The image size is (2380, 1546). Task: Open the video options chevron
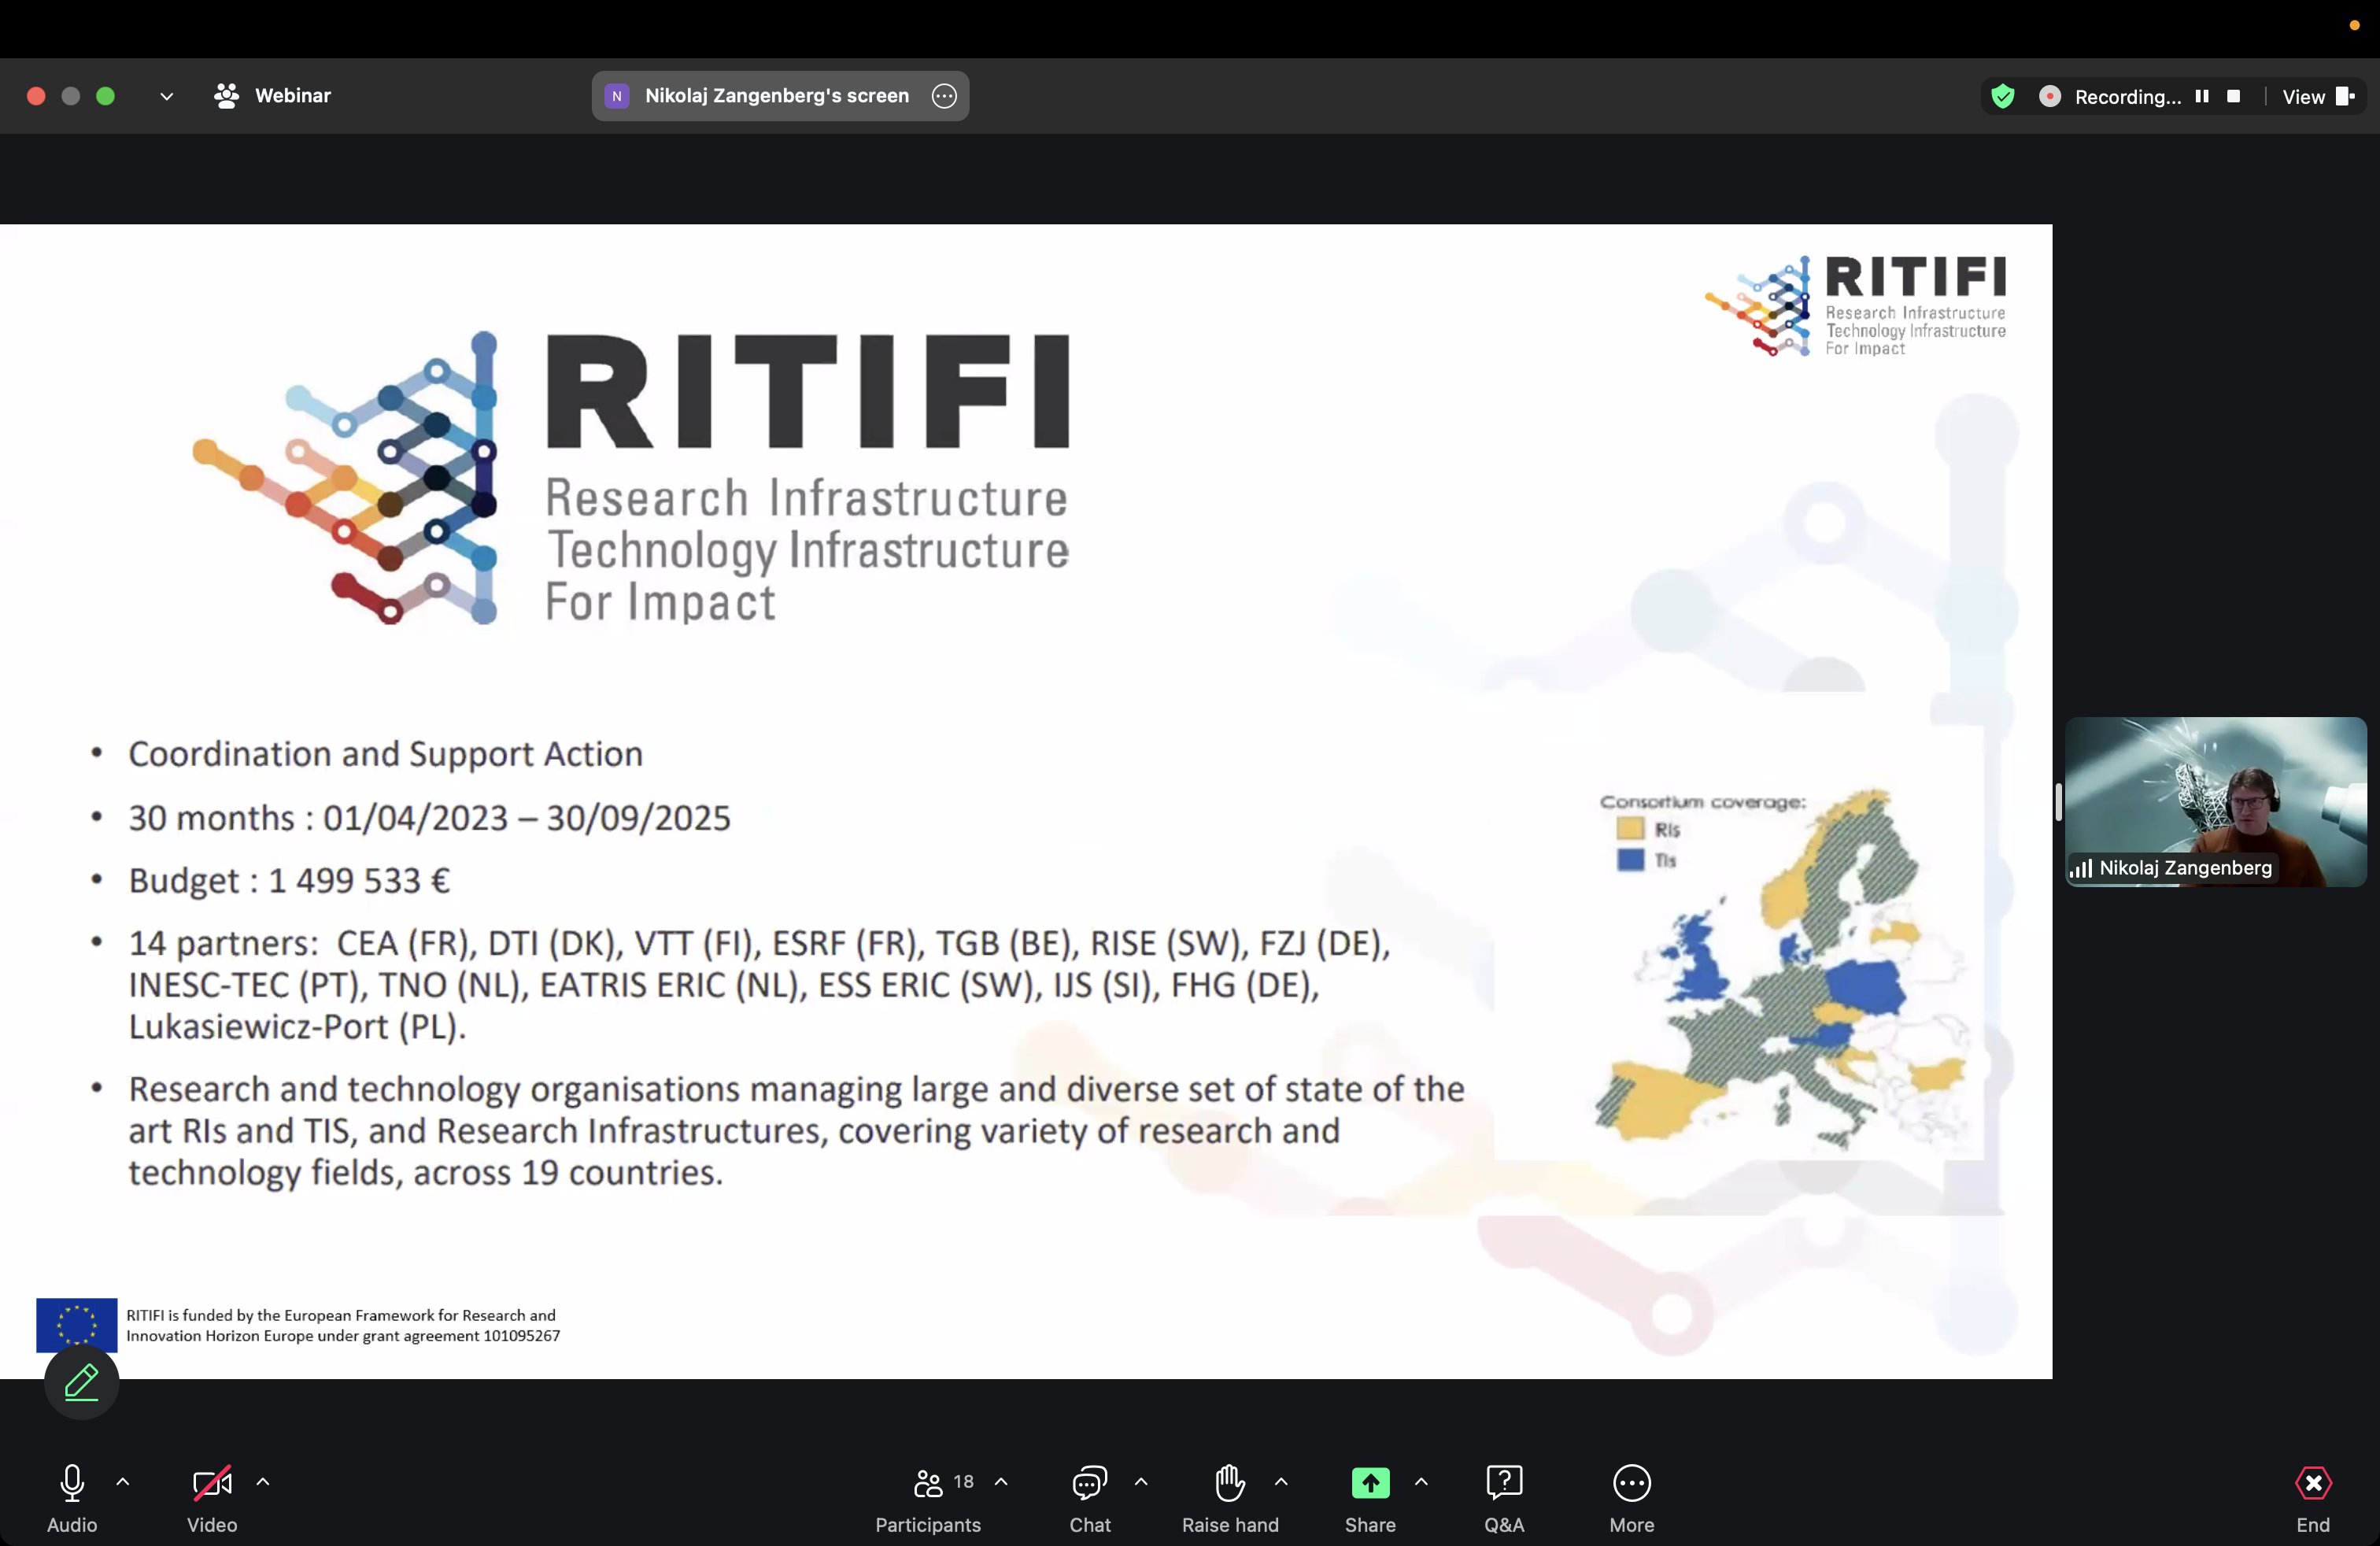point(263,1483)
